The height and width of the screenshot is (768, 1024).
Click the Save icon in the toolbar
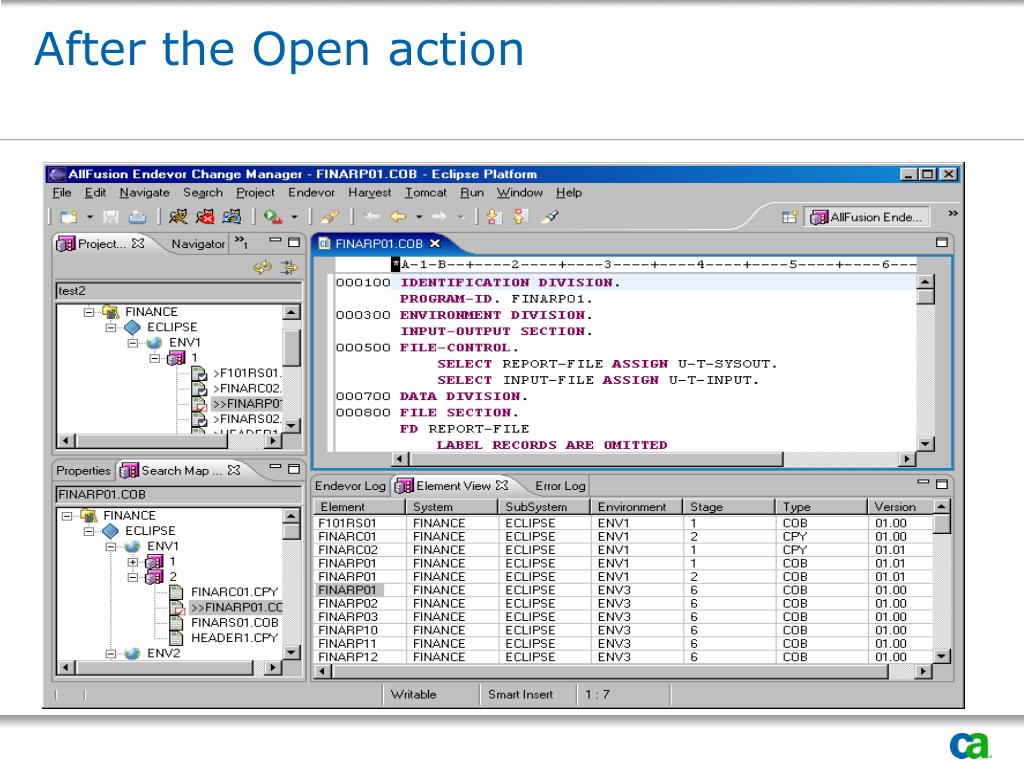click(x=111, y=217)
